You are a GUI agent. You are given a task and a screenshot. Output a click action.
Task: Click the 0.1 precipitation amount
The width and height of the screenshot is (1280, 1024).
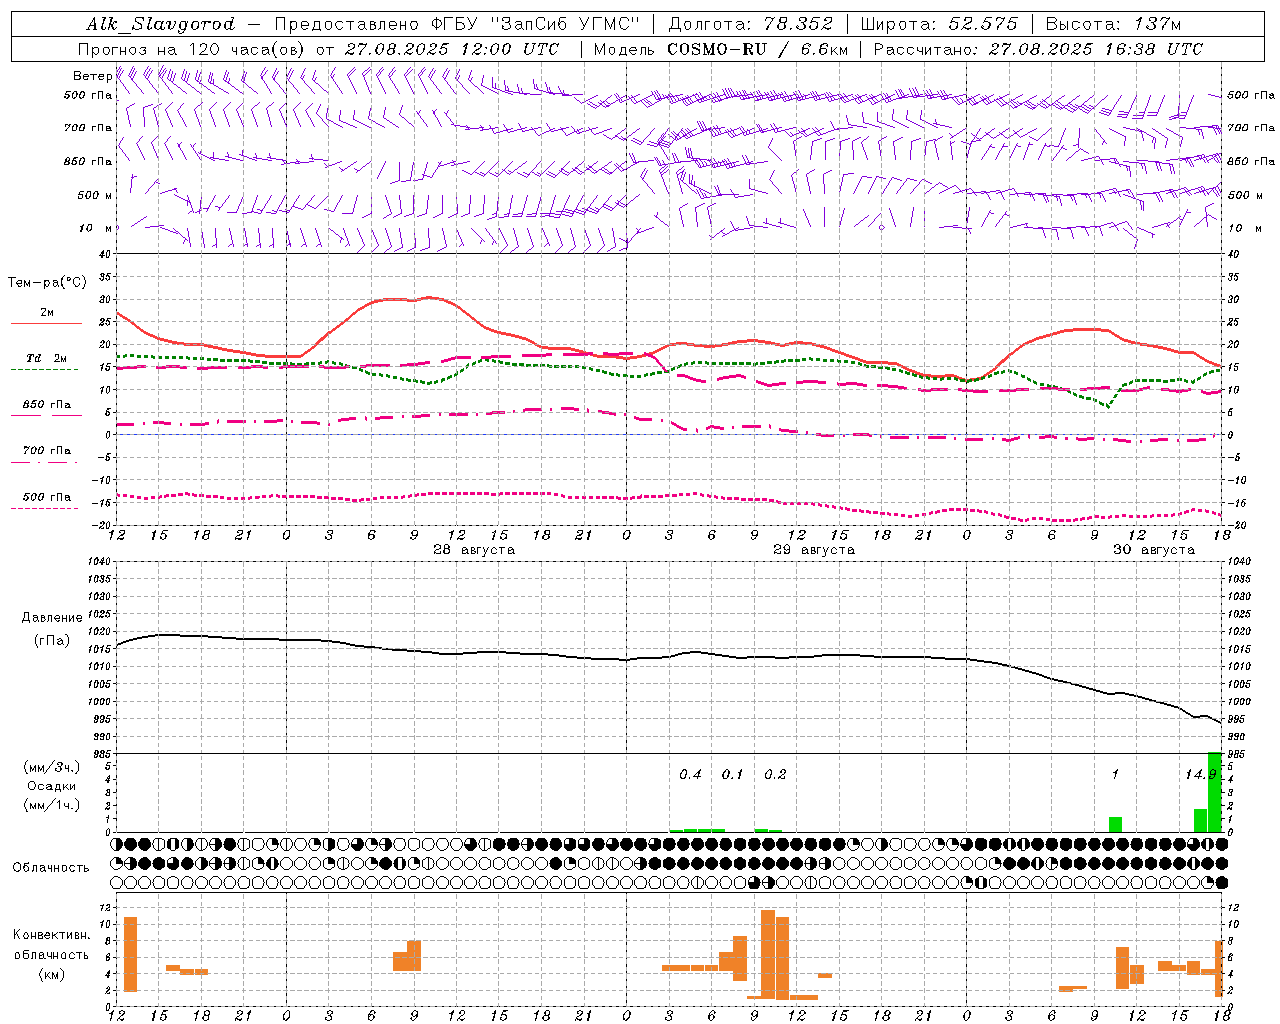tap(732, 775)
